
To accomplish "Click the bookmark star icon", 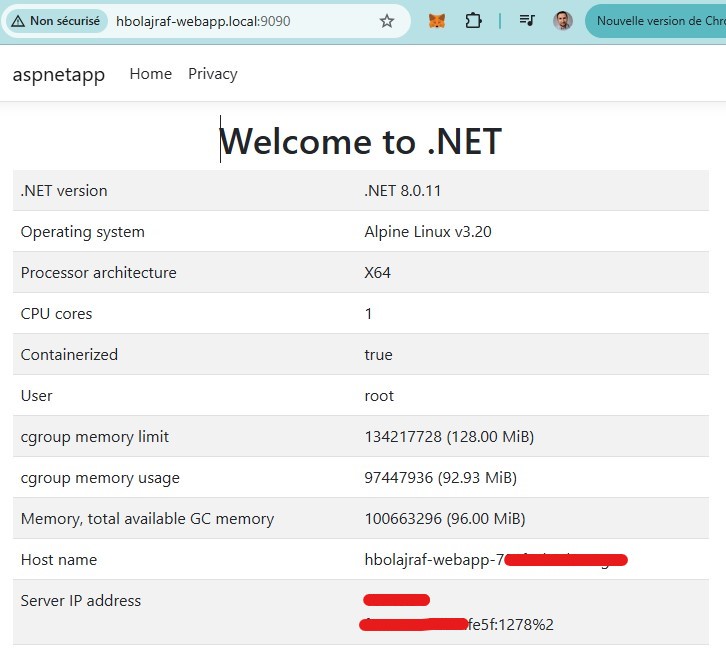I will pyautogui.click(x=387, y=21).
